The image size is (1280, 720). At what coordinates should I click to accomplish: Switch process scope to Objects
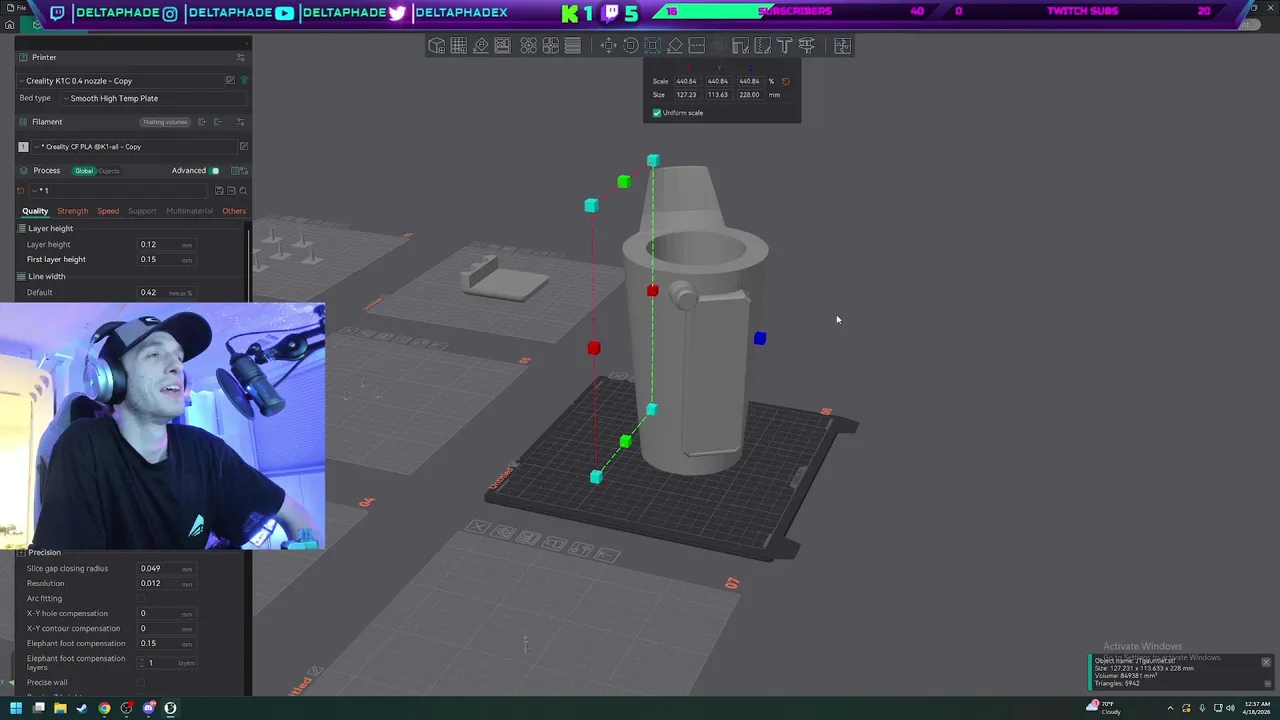[109, 170]
